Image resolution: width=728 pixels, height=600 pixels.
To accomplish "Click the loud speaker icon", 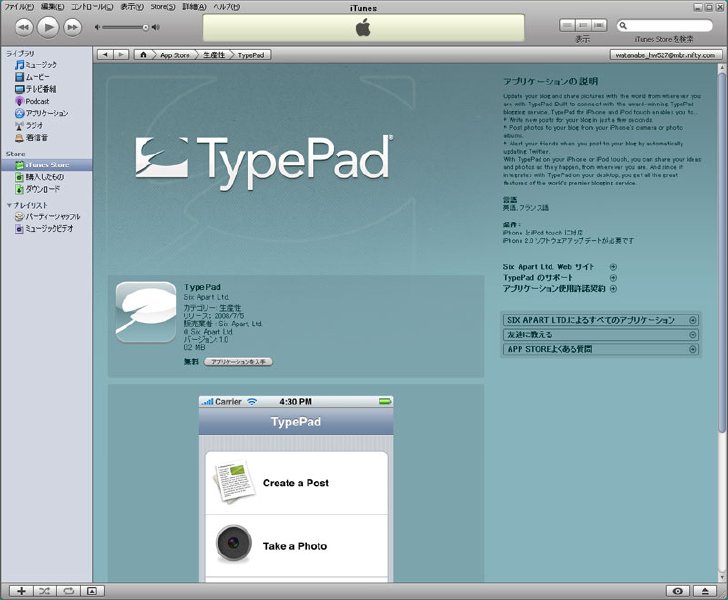I will coord(156,27).
